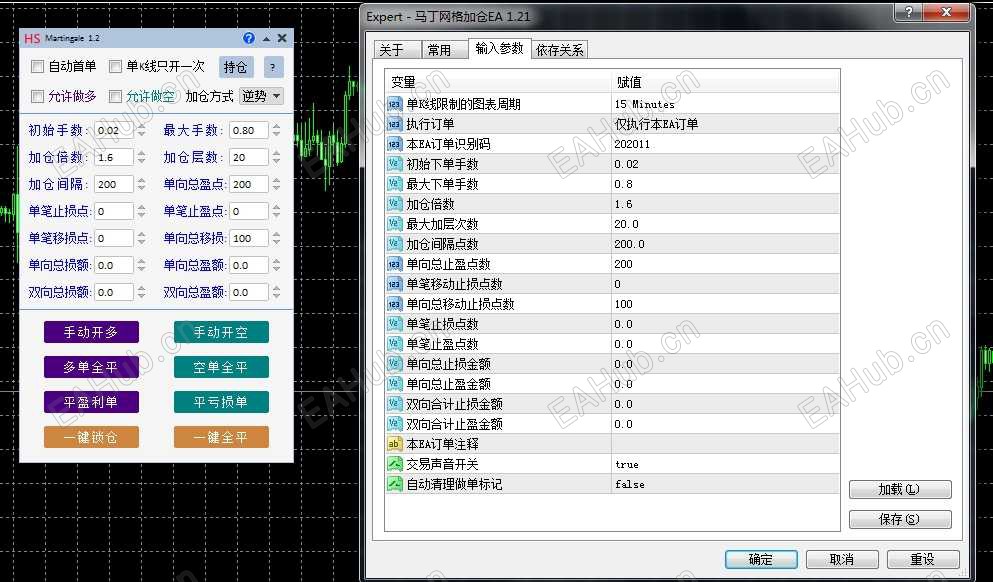993x582 pixels.
Task: Click the icon of 加仓间隔点数 row
Action: pyautogui.click(x=395, y=244)
